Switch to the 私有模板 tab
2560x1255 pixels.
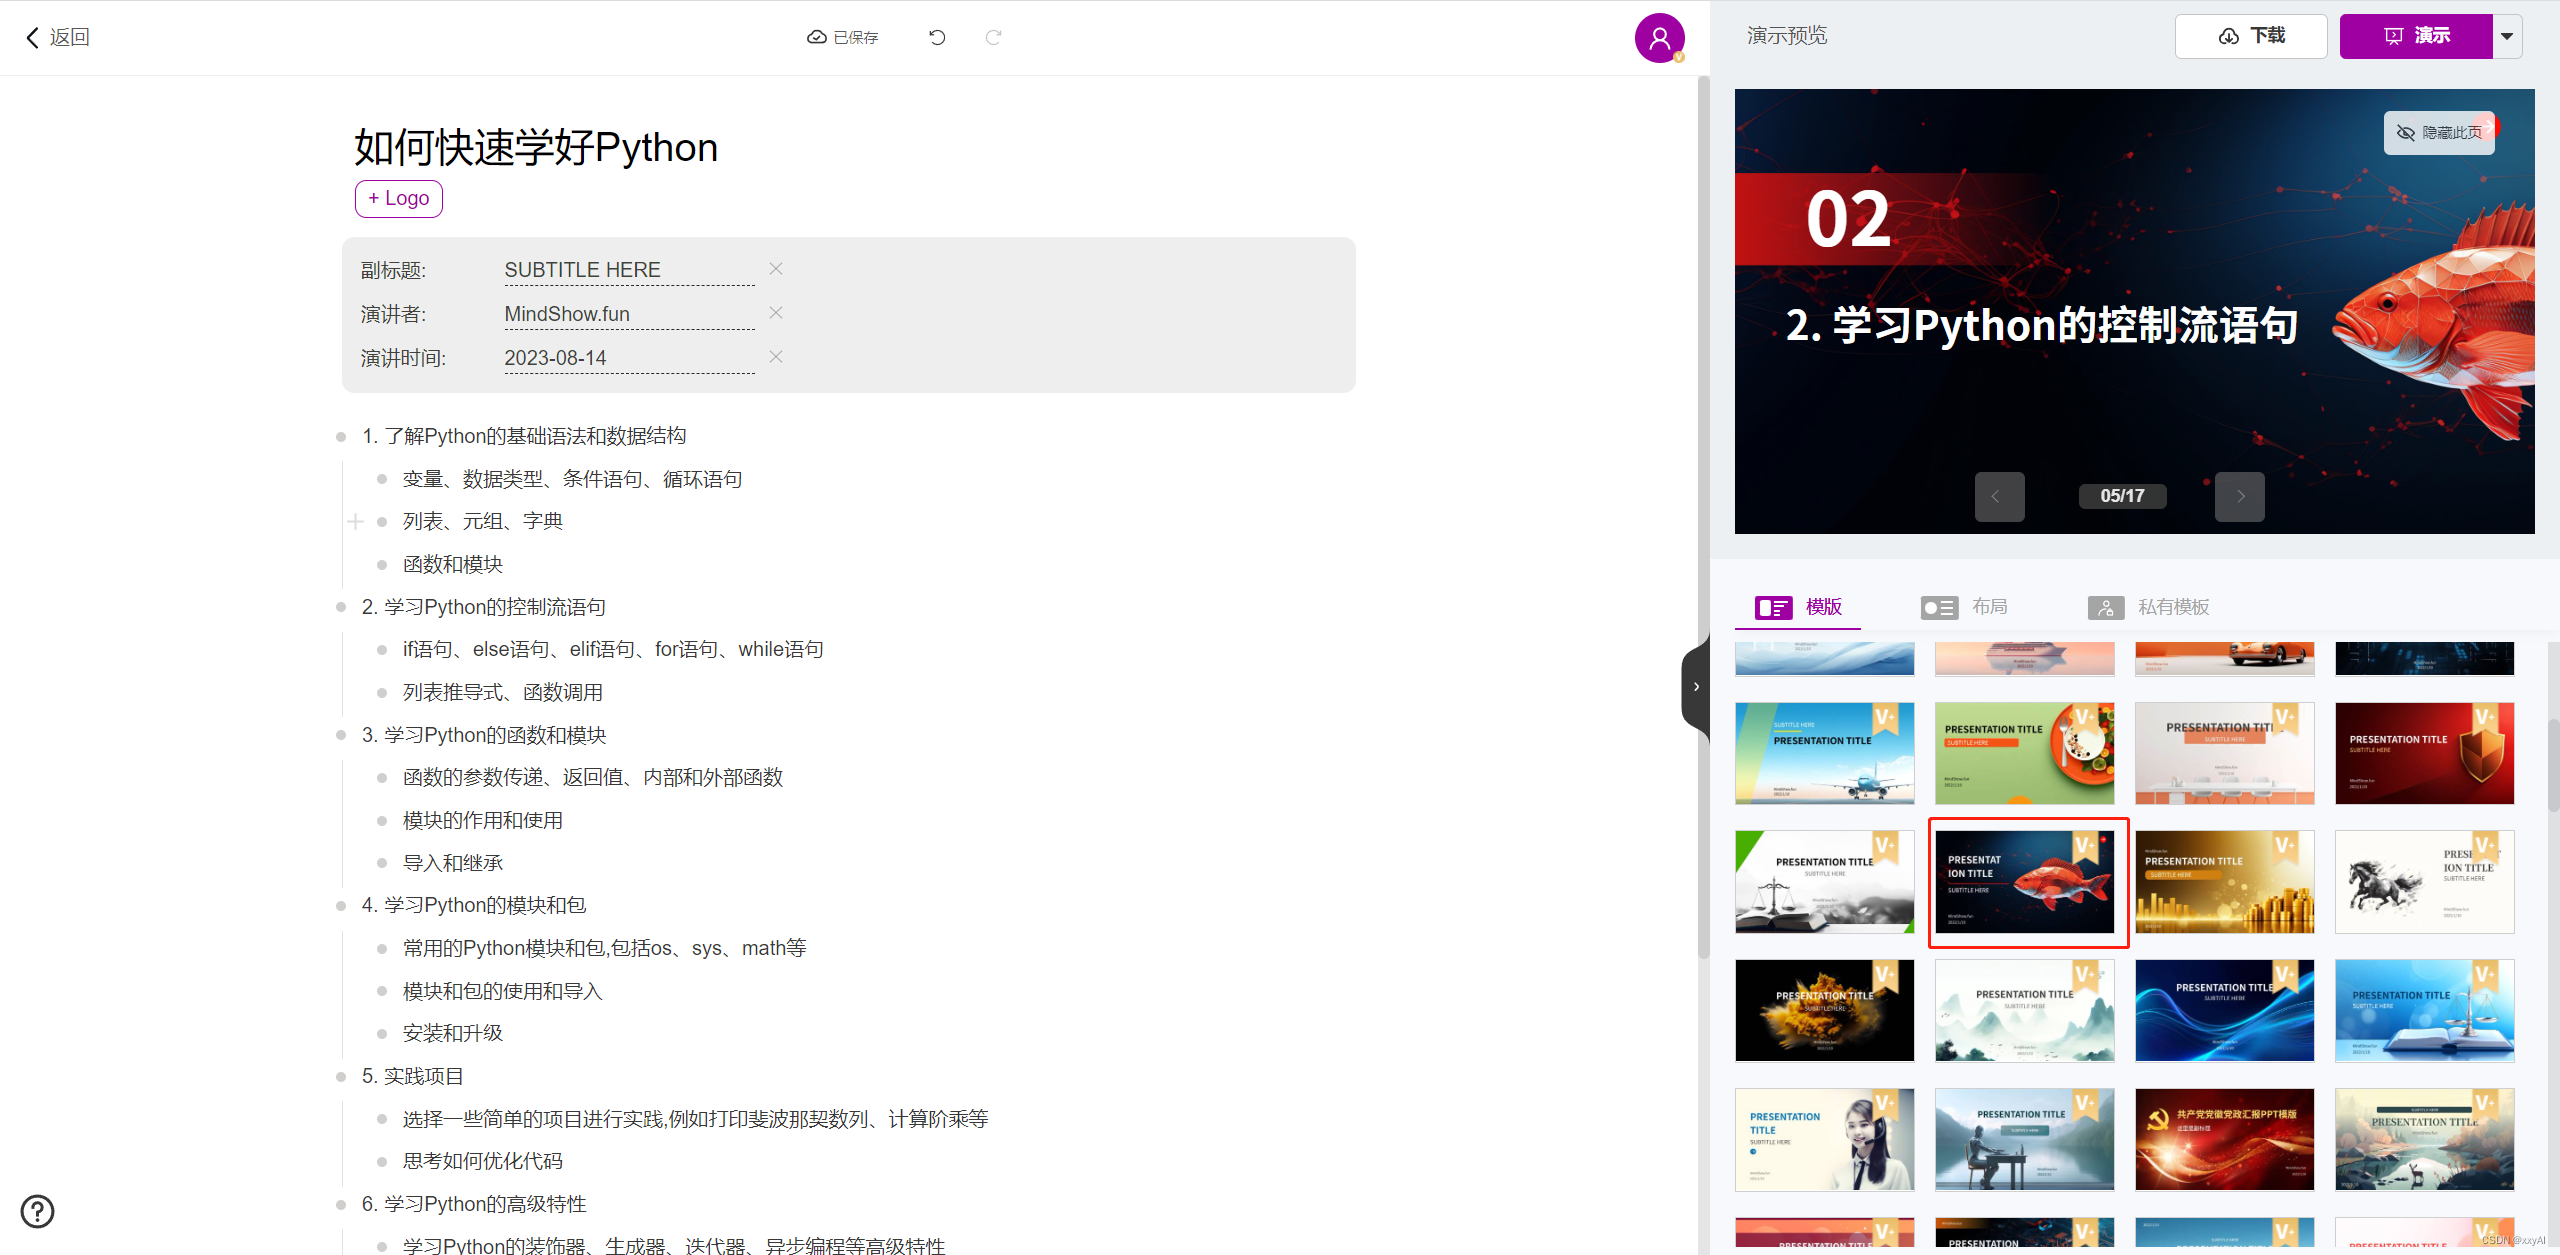pyautogui.click(x=2148, y=607)
